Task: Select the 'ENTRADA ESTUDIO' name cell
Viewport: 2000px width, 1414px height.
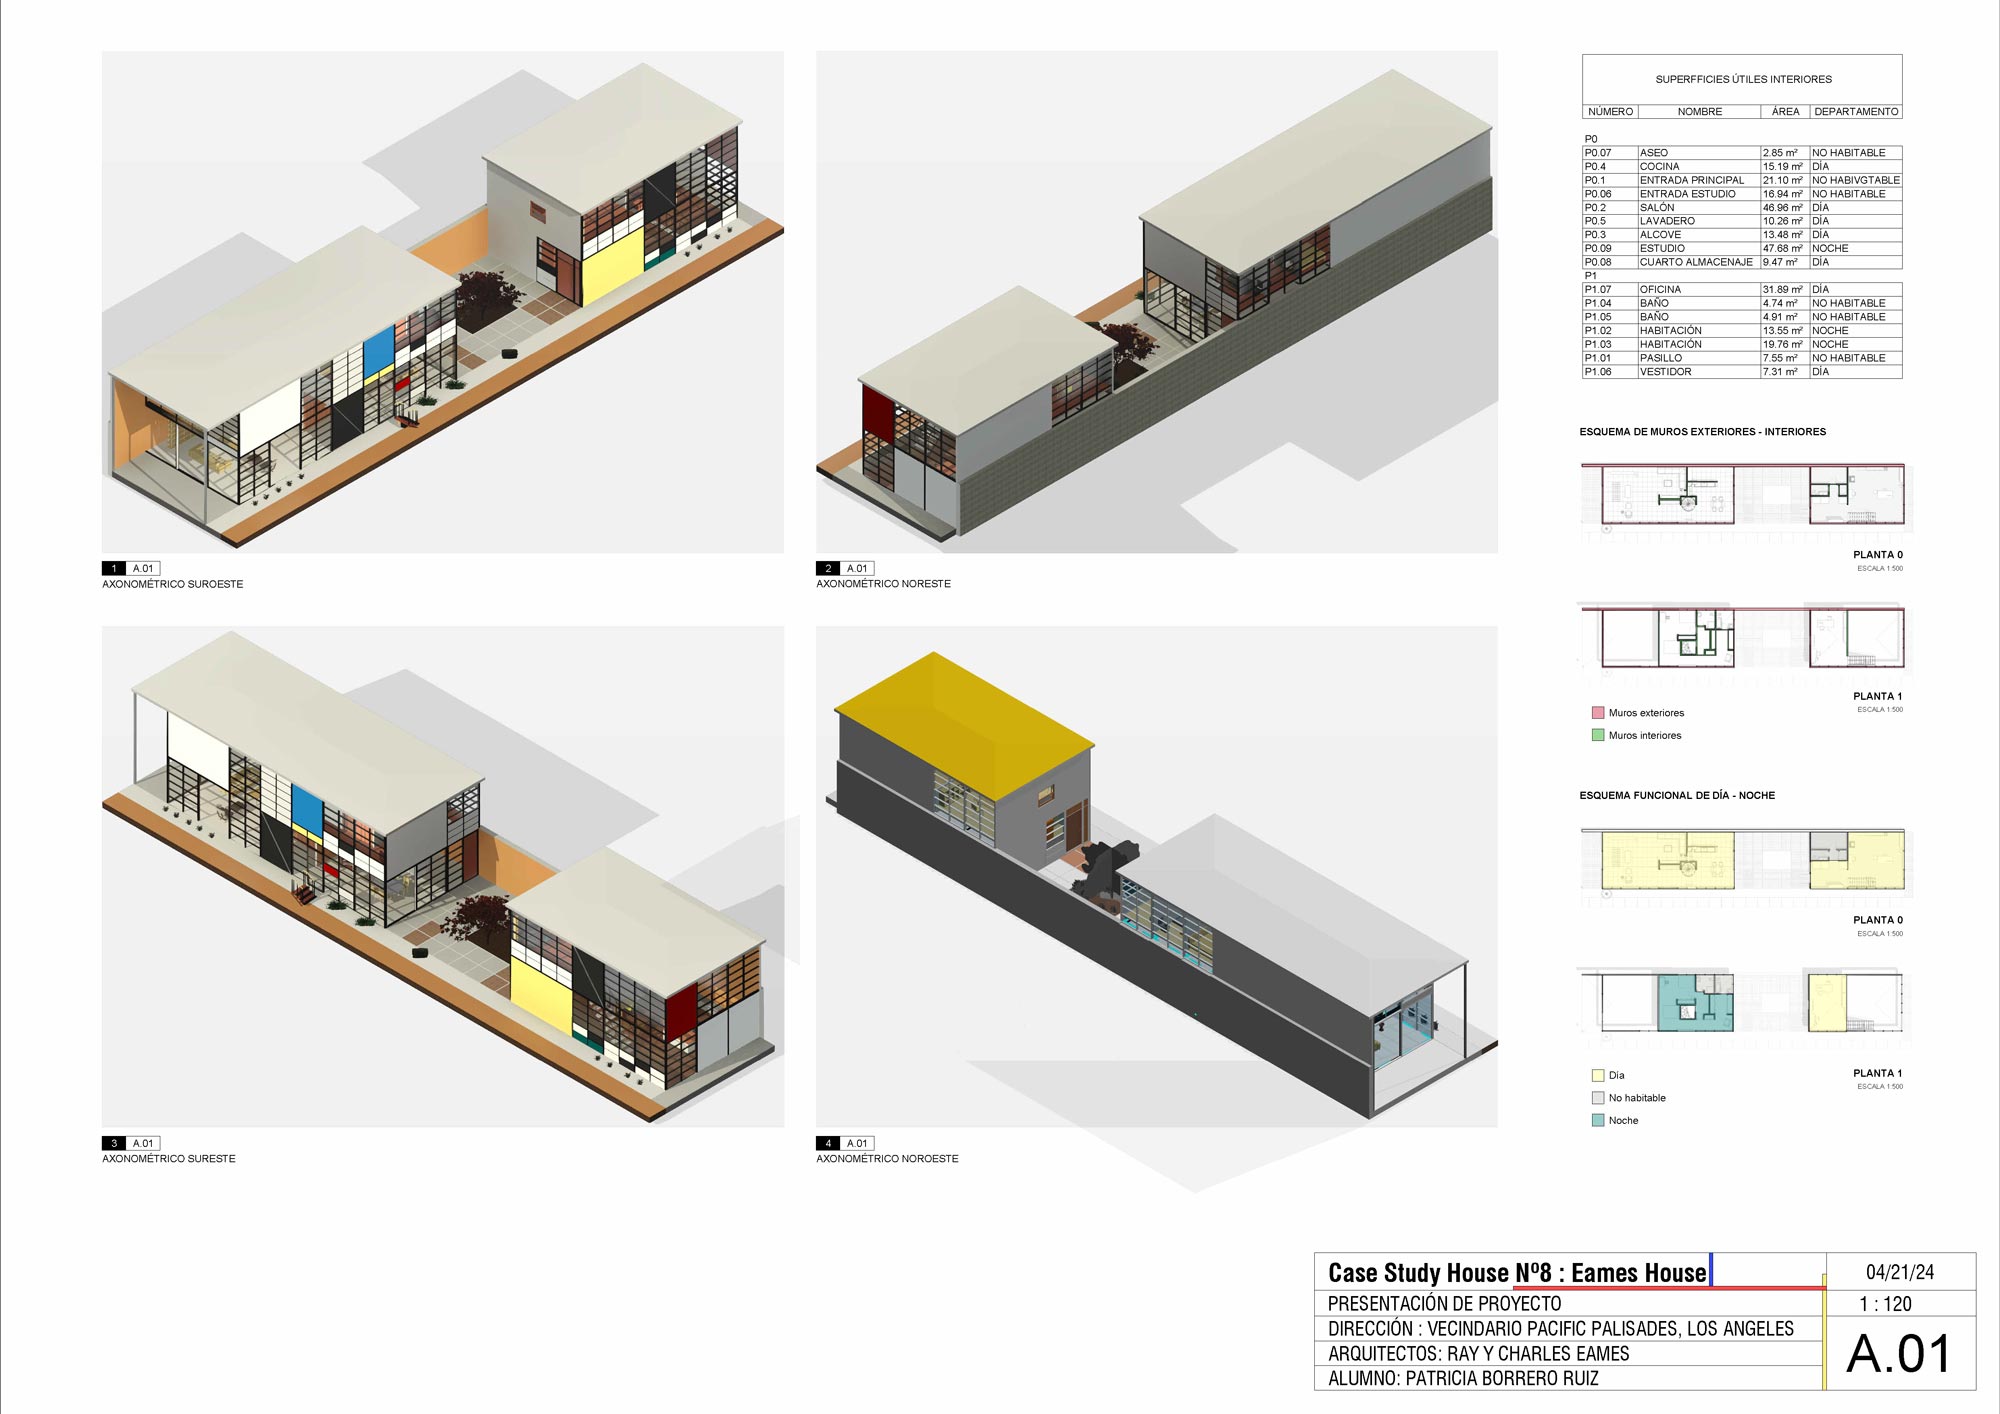Action: [x=1699, y=194]
